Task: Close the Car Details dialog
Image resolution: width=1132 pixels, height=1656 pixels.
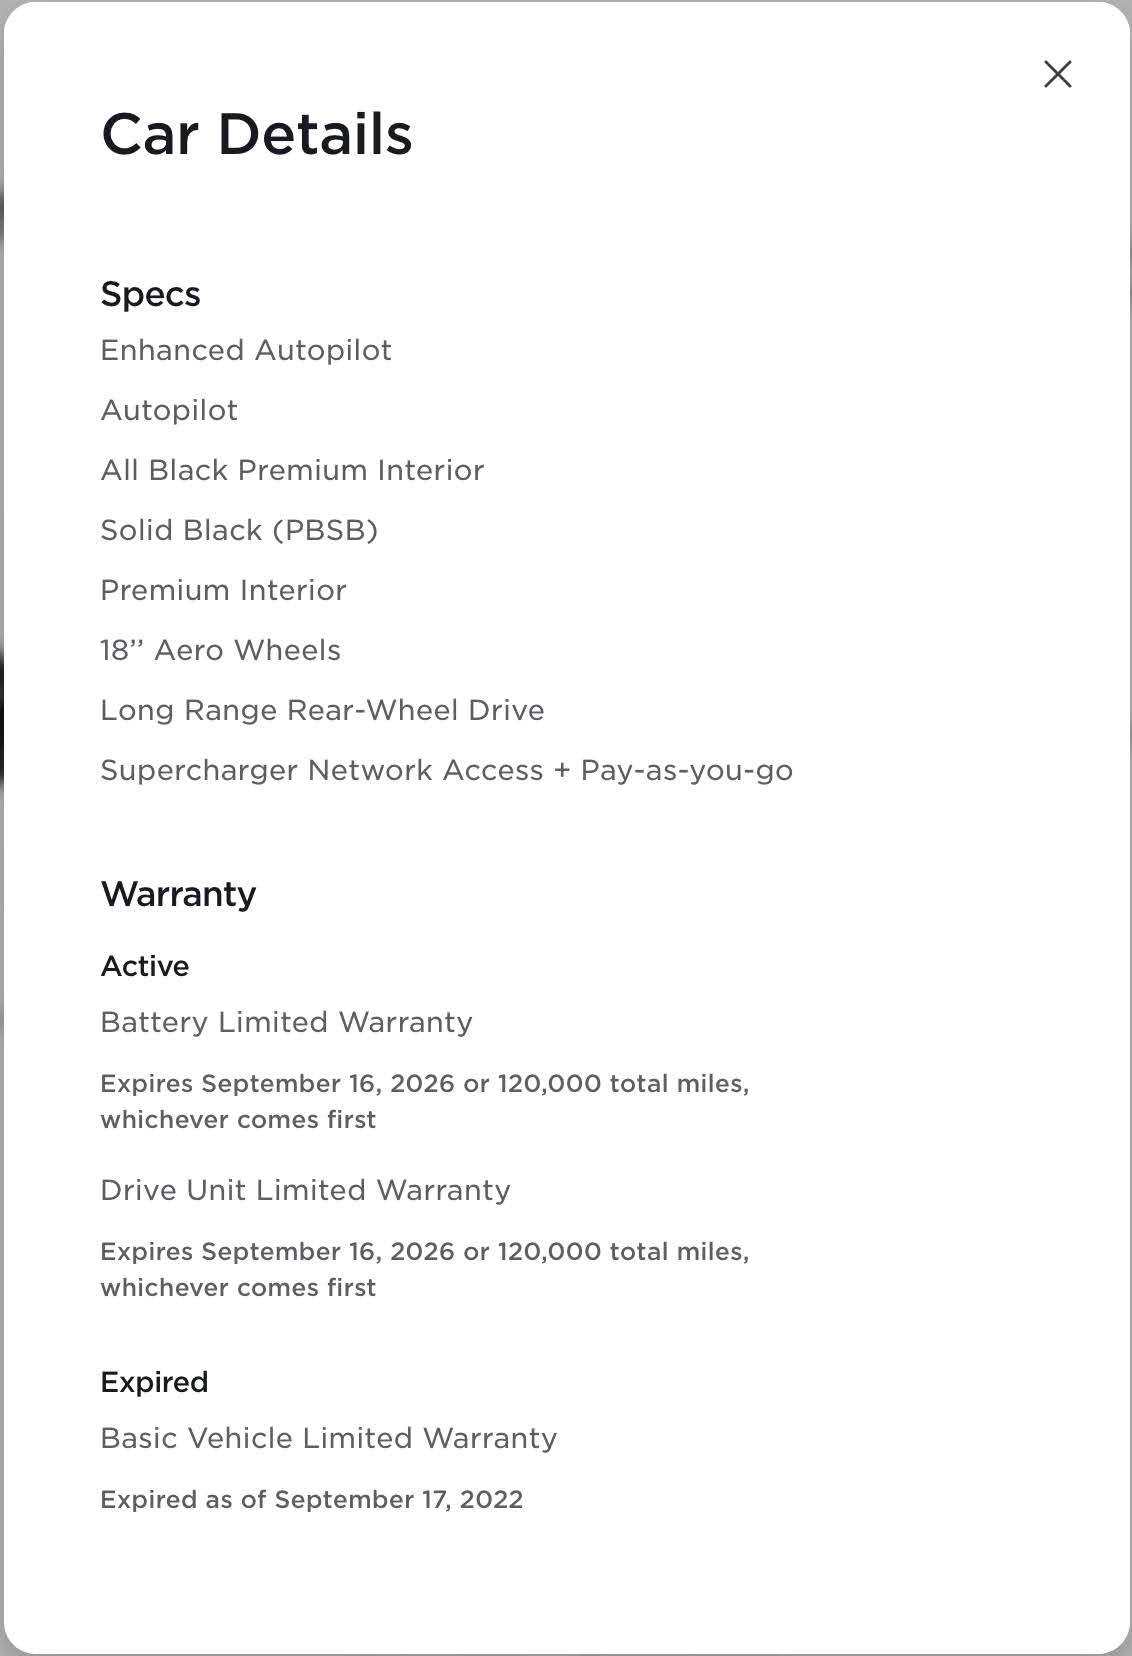Action: coord(1057,74)
